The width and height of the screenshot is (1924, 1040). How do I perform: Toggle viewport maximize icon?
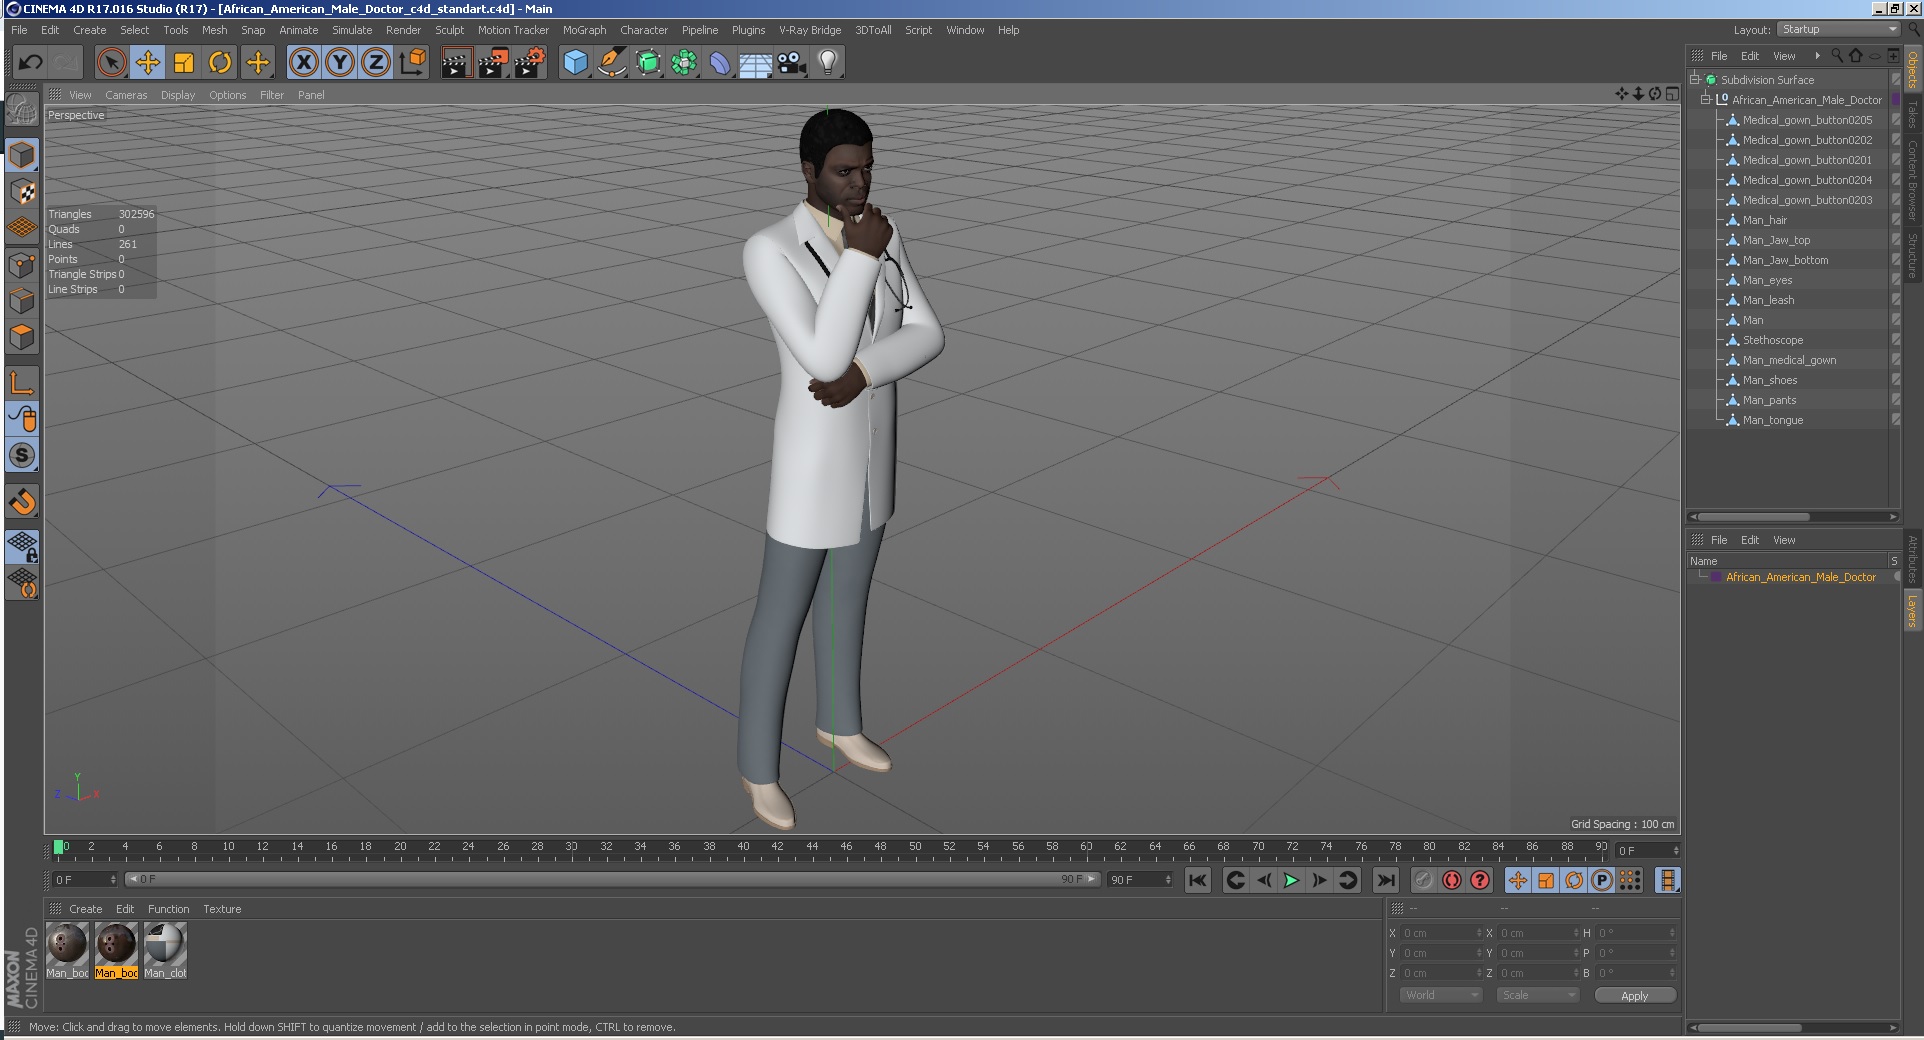[x=1672, y=93]
